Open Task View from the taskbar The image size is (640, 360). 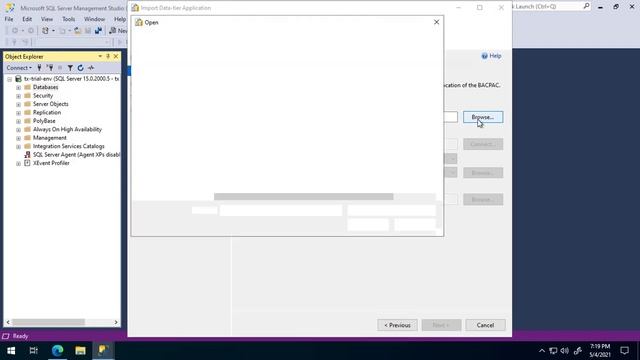coord(34,350)
